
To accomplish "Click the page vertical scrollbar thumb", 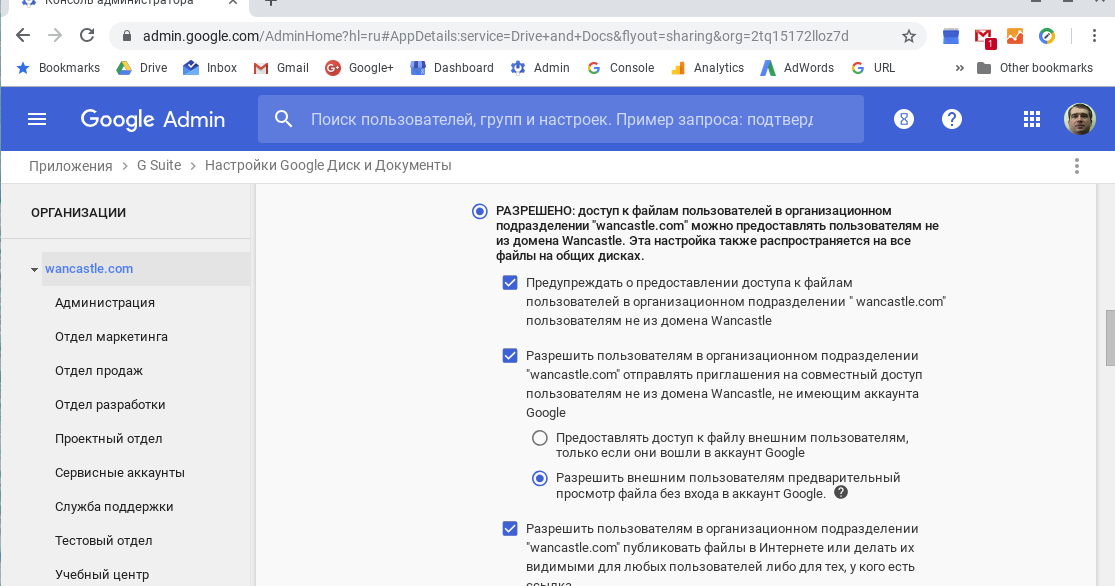I will (1109, 338).
